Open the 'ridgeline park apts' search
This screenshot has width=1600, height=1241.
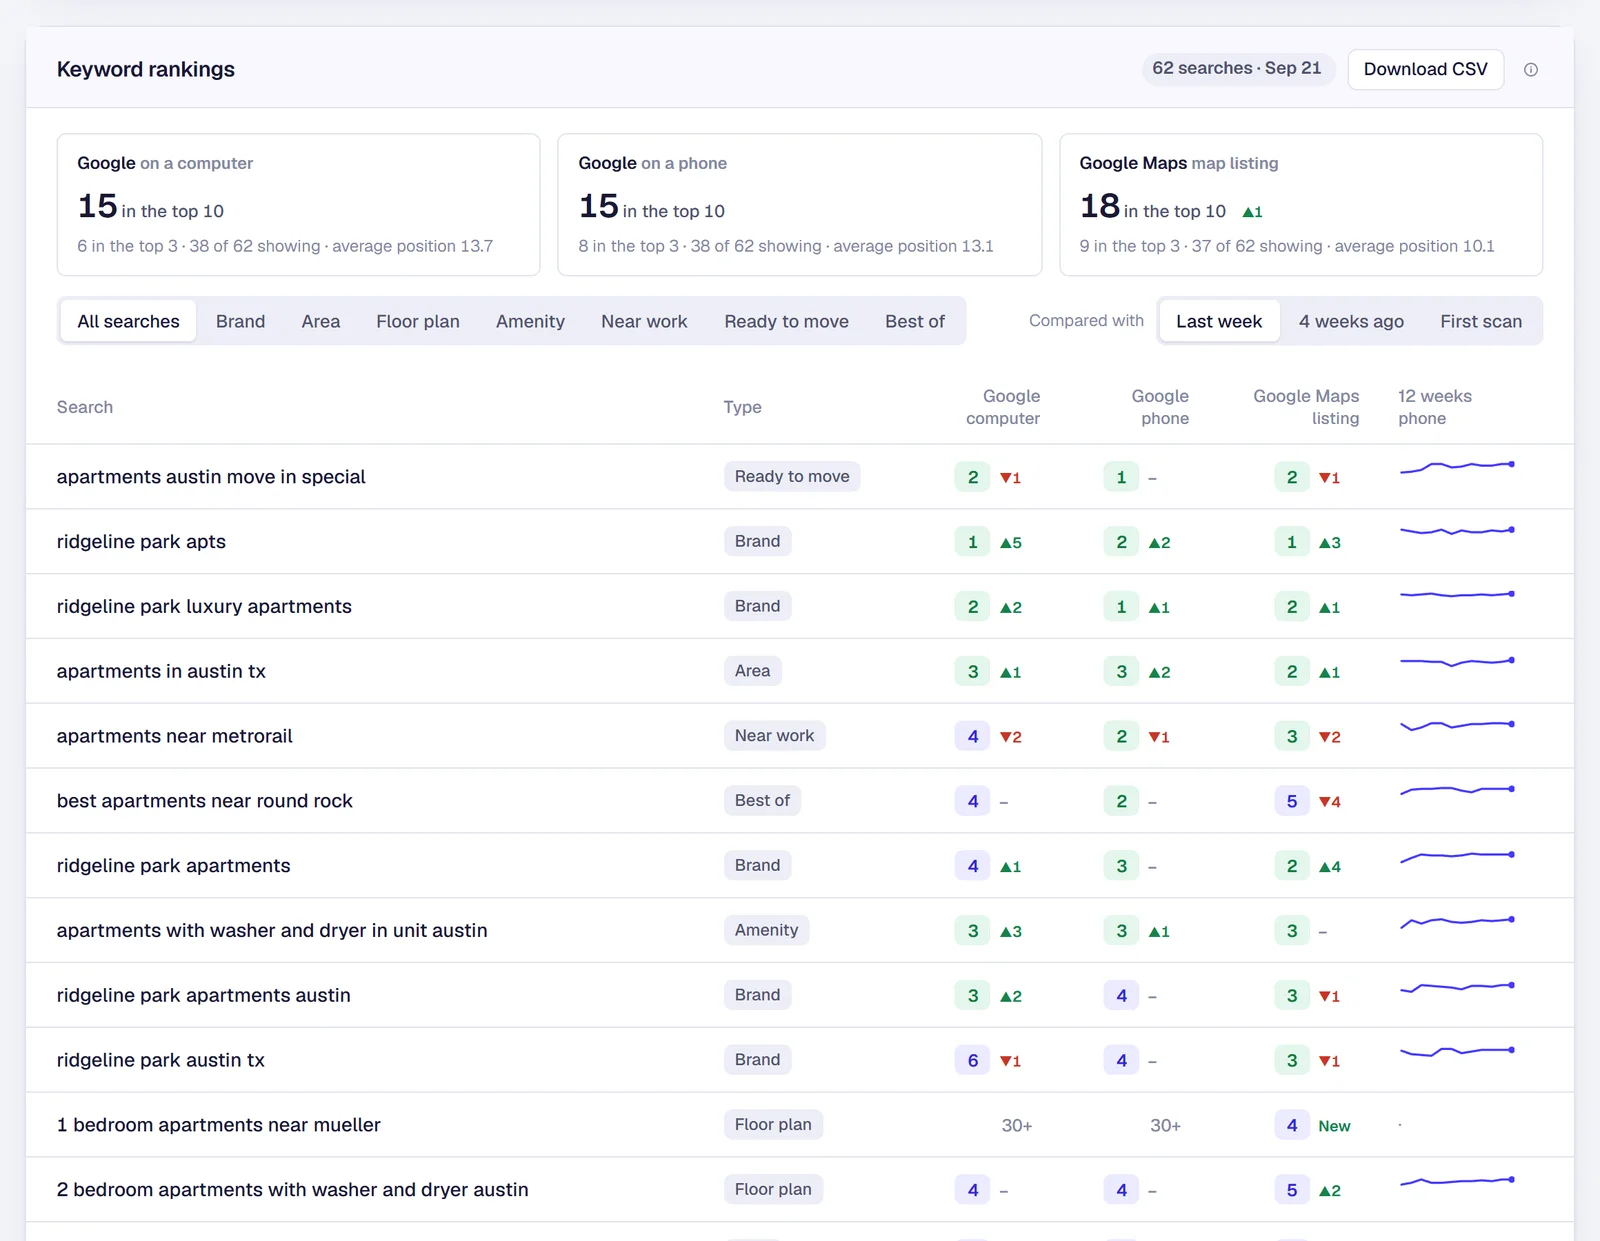[x=800, y=542]
